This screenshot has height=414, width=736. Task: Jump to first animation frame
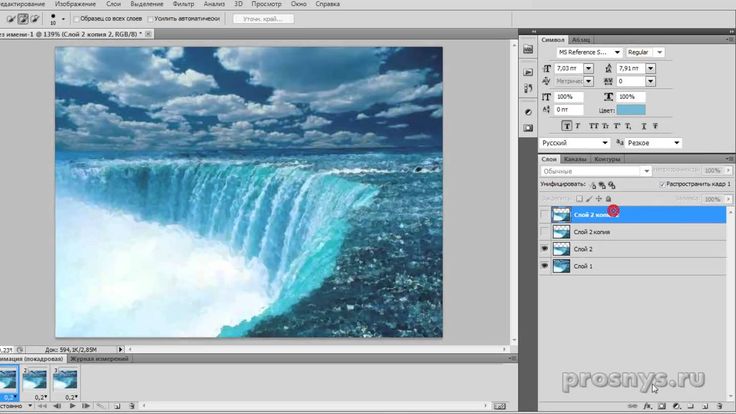(x=42, y=406)
